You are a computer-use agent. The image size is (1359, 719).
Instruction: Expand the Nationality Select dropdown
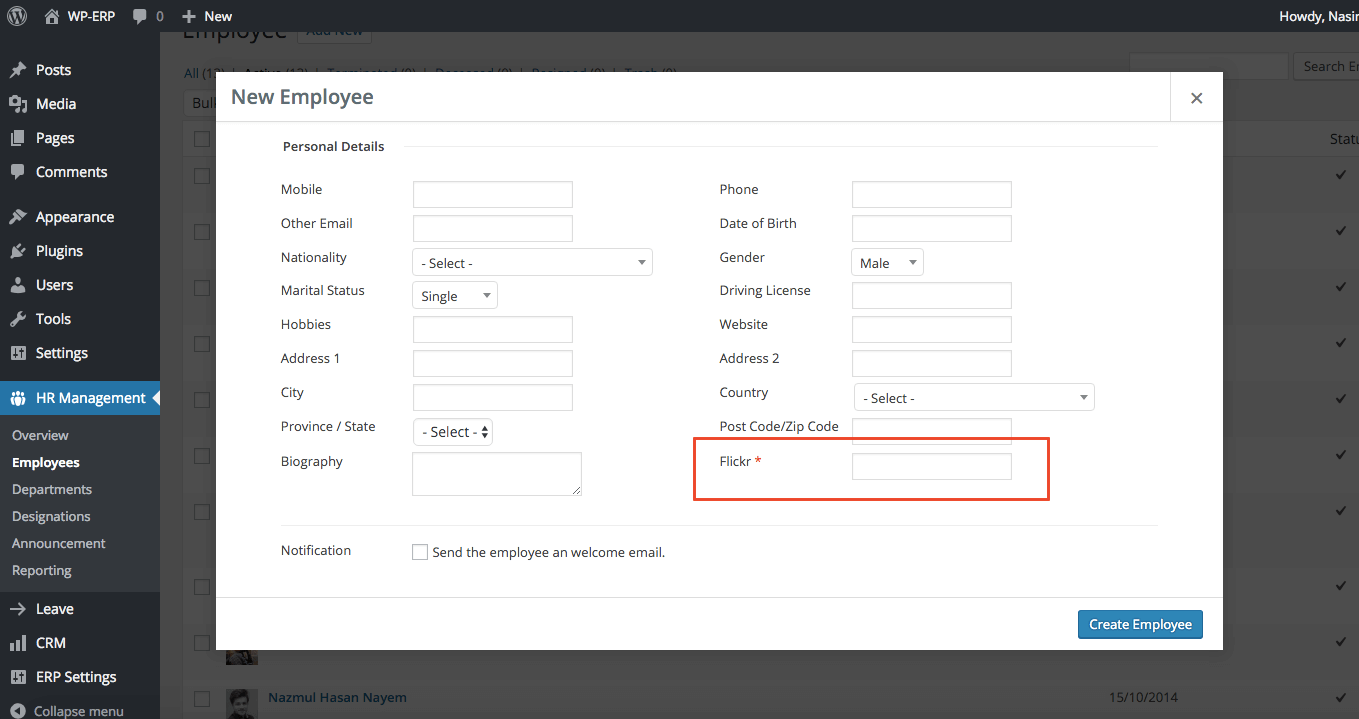(x=532, y=261)
